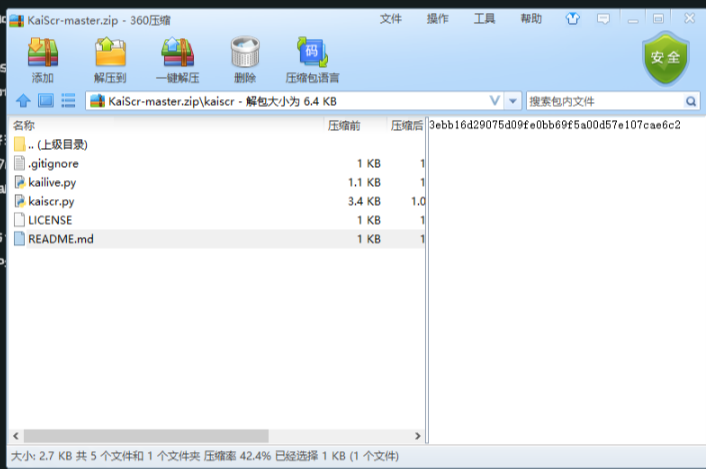Select the .gitignore file name
Screen dimensions: 706x469
pos(53,164)
